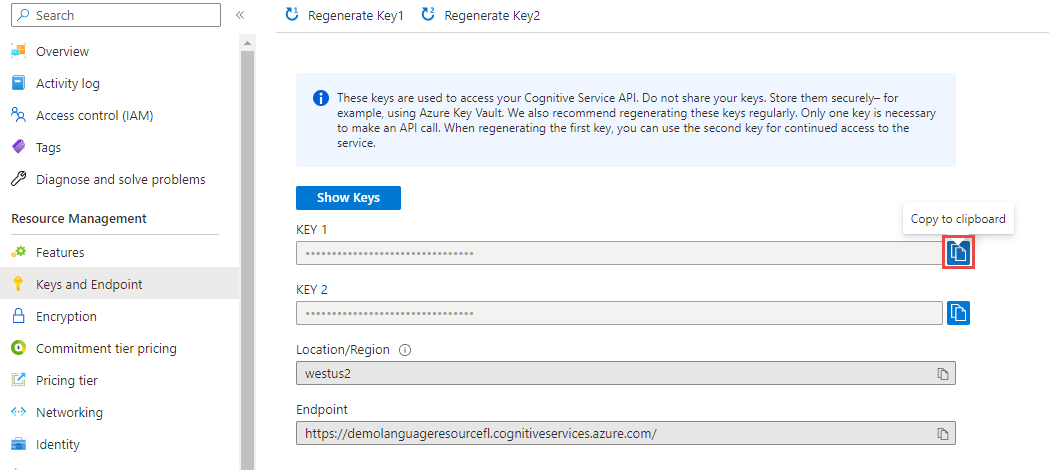The image size is (1049, 470).
Task: Click the masked KEY 2 field
Action: click(x=619, y=313)
